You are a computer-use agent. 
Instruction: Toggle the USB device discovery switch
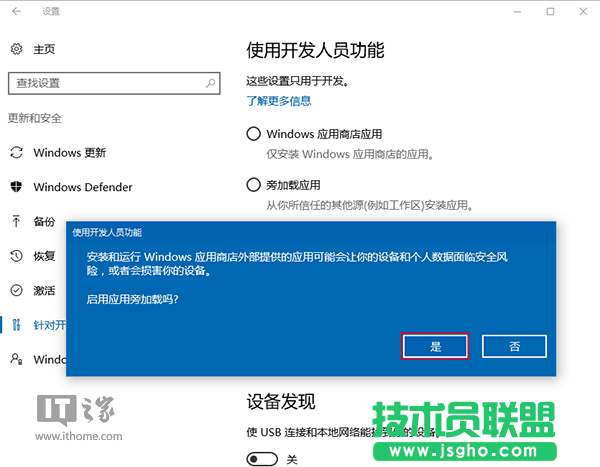point(262,459)
